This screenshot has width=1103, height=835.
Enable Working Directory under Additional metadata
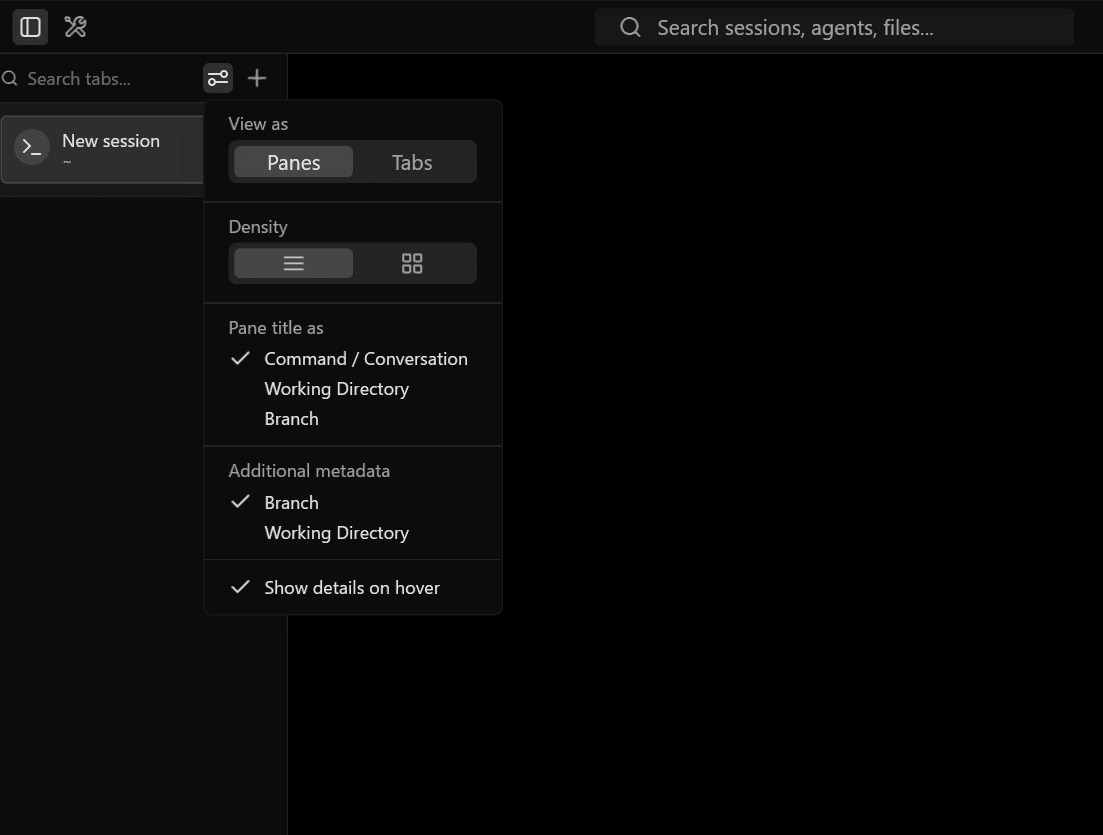pyautogui.click(x=336, y=532)
